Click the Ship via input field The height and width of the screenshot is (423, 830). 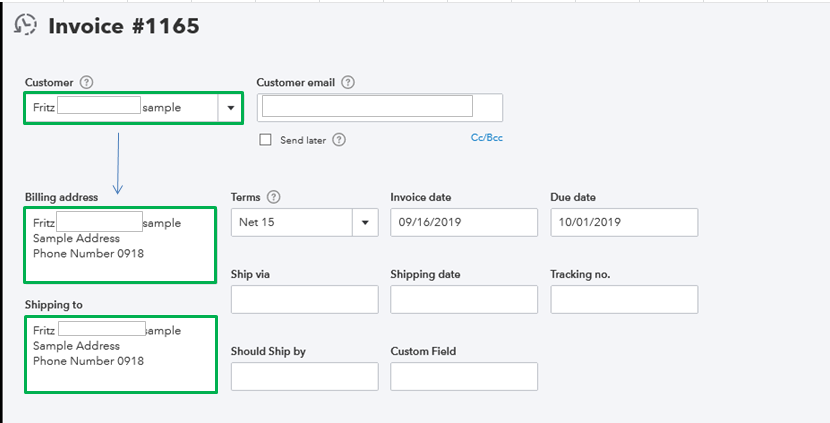coord(304,299)
